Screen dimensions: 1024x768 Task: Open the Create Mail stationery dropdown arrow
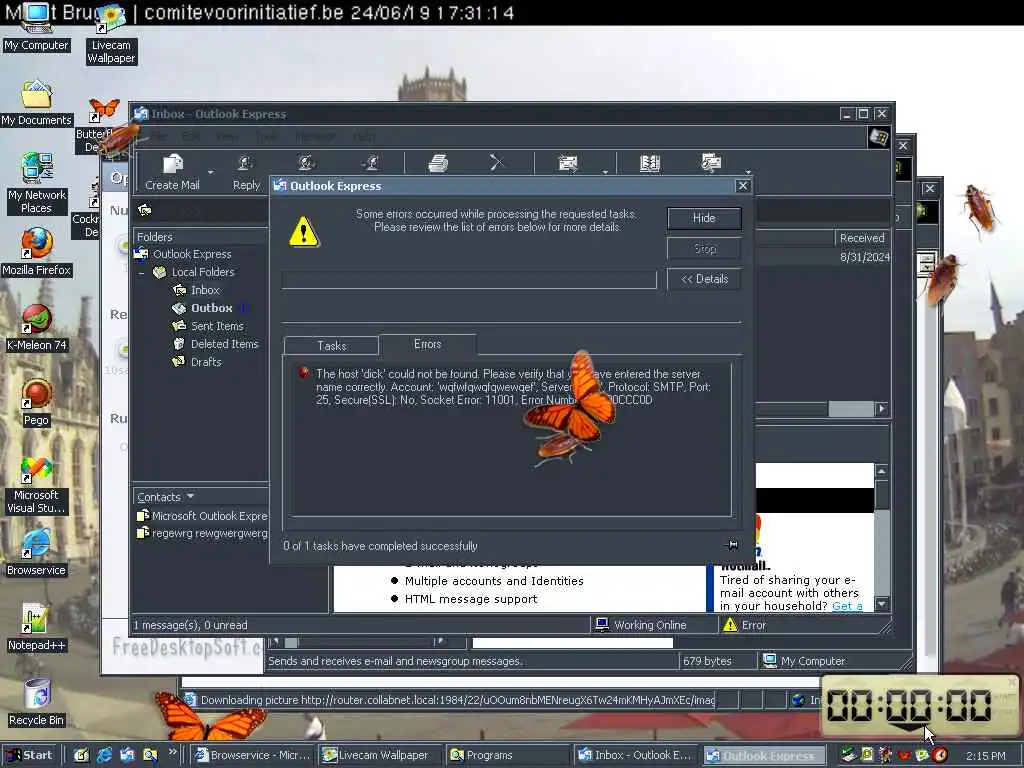click(211, 172)
